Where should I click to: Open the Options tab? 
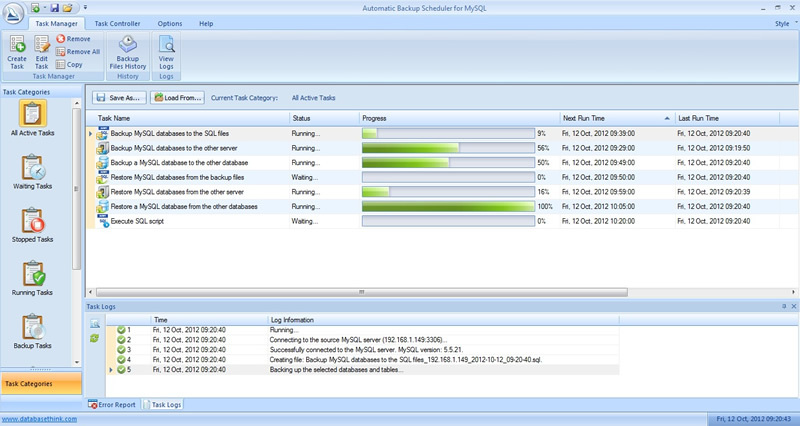[x=170, y=23]
